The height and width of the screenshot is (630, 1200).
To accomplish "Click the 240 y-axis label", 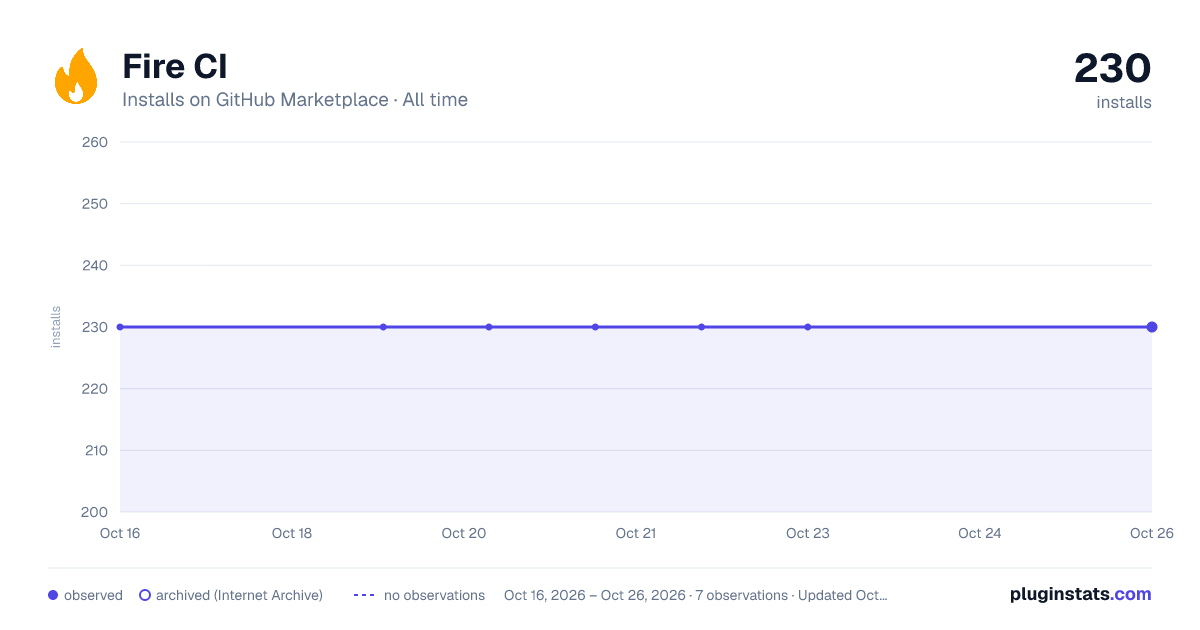I will pyautogui.click(x=95, y=265).
